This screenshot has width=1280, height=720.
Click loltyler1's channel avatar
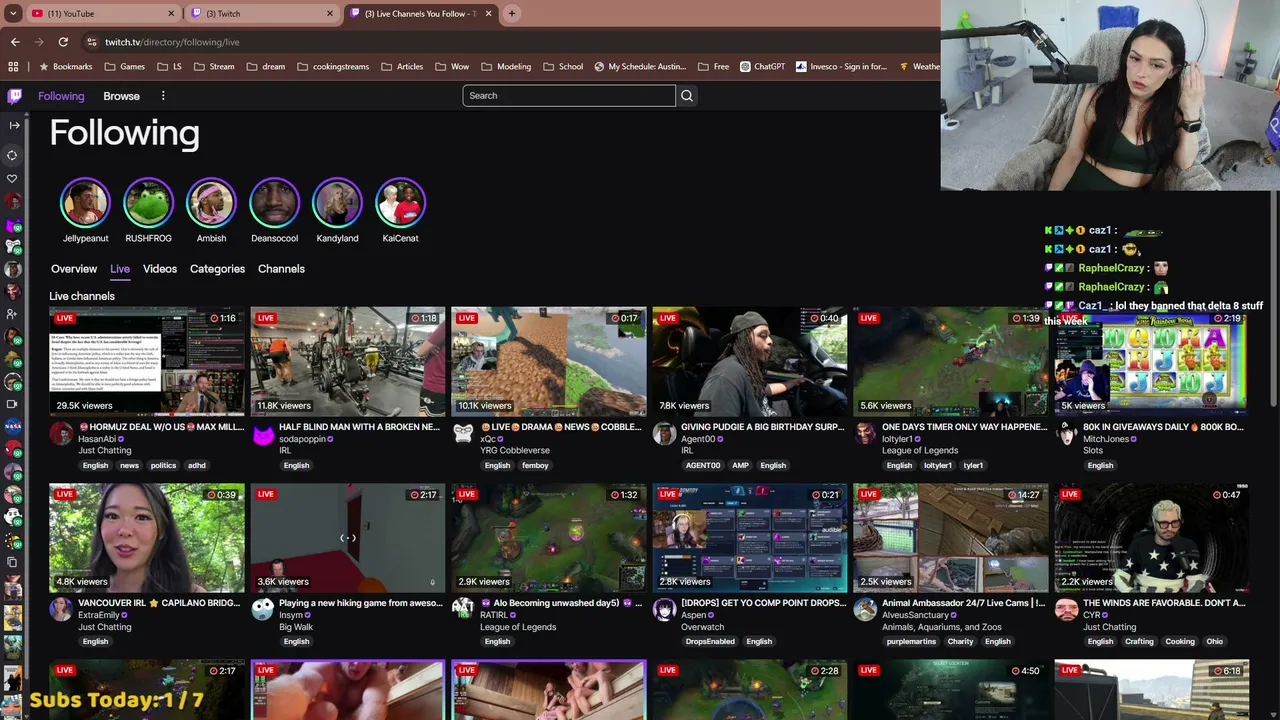tap(865, 433)
